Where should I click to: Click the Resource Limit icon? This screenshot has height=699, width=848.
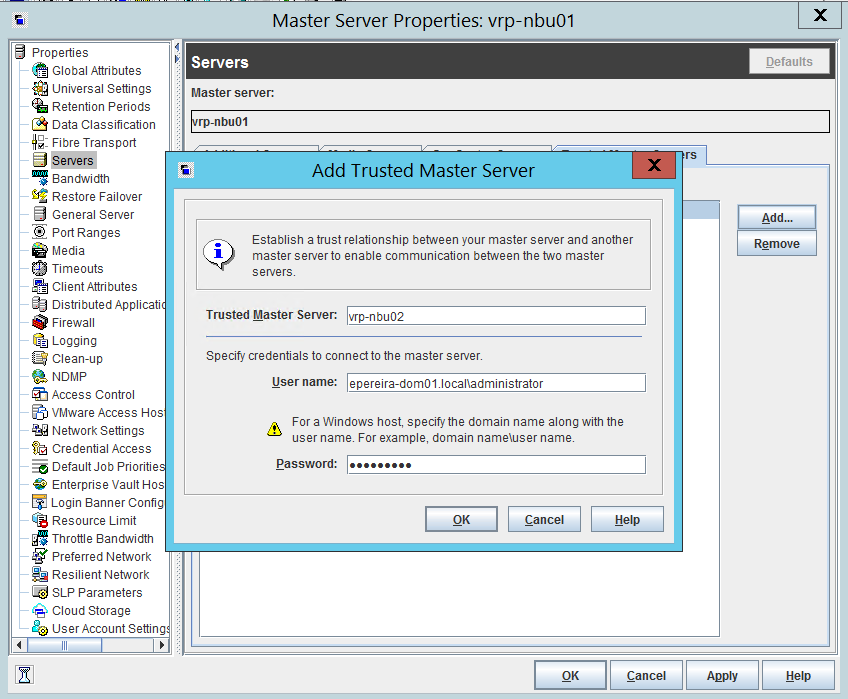(40, 520)
